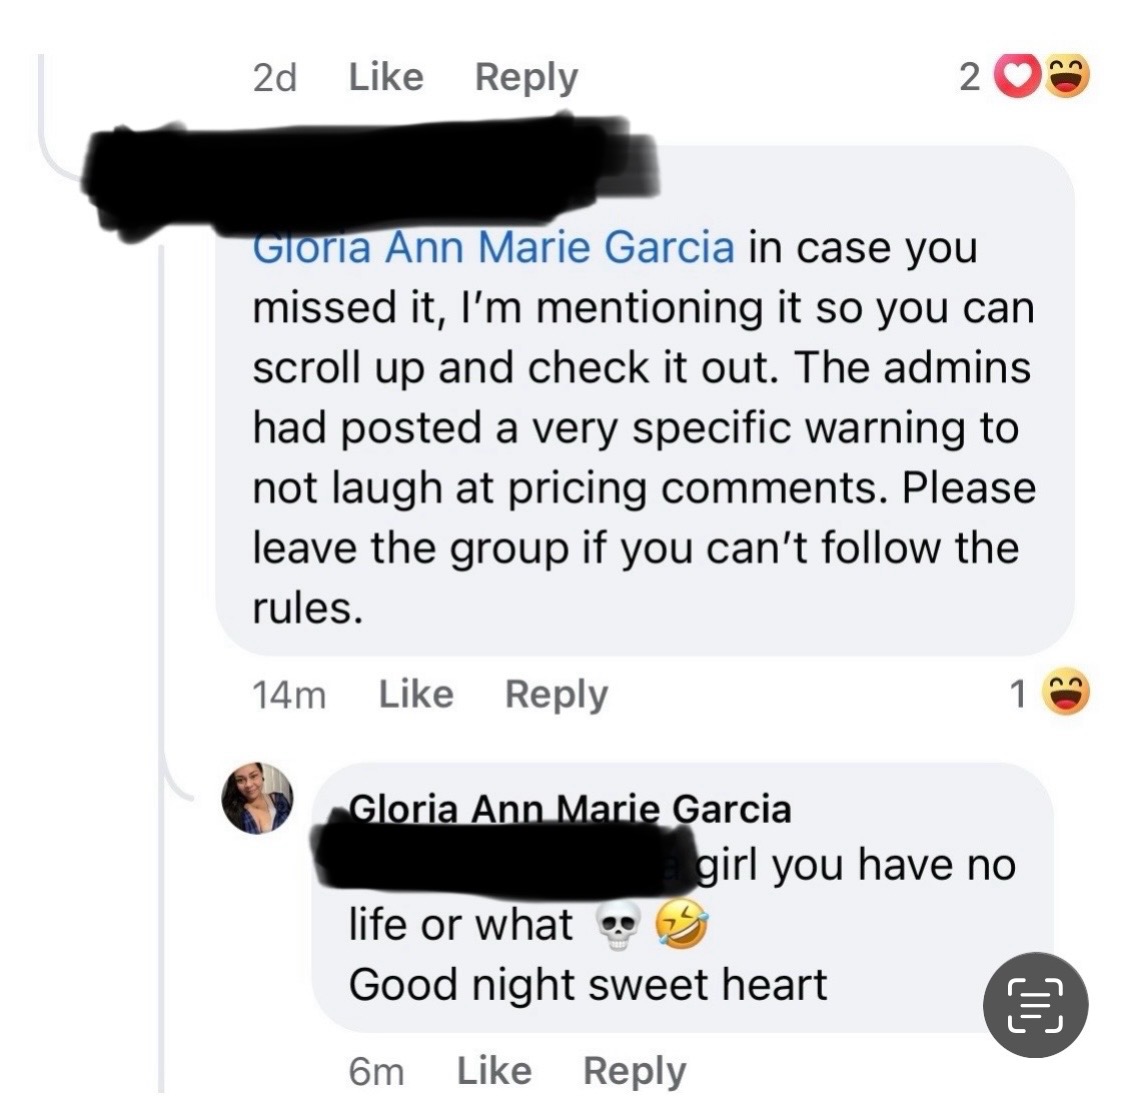
Task: Tap the redacted commenter name above the 14m comment
Action: 370,175
